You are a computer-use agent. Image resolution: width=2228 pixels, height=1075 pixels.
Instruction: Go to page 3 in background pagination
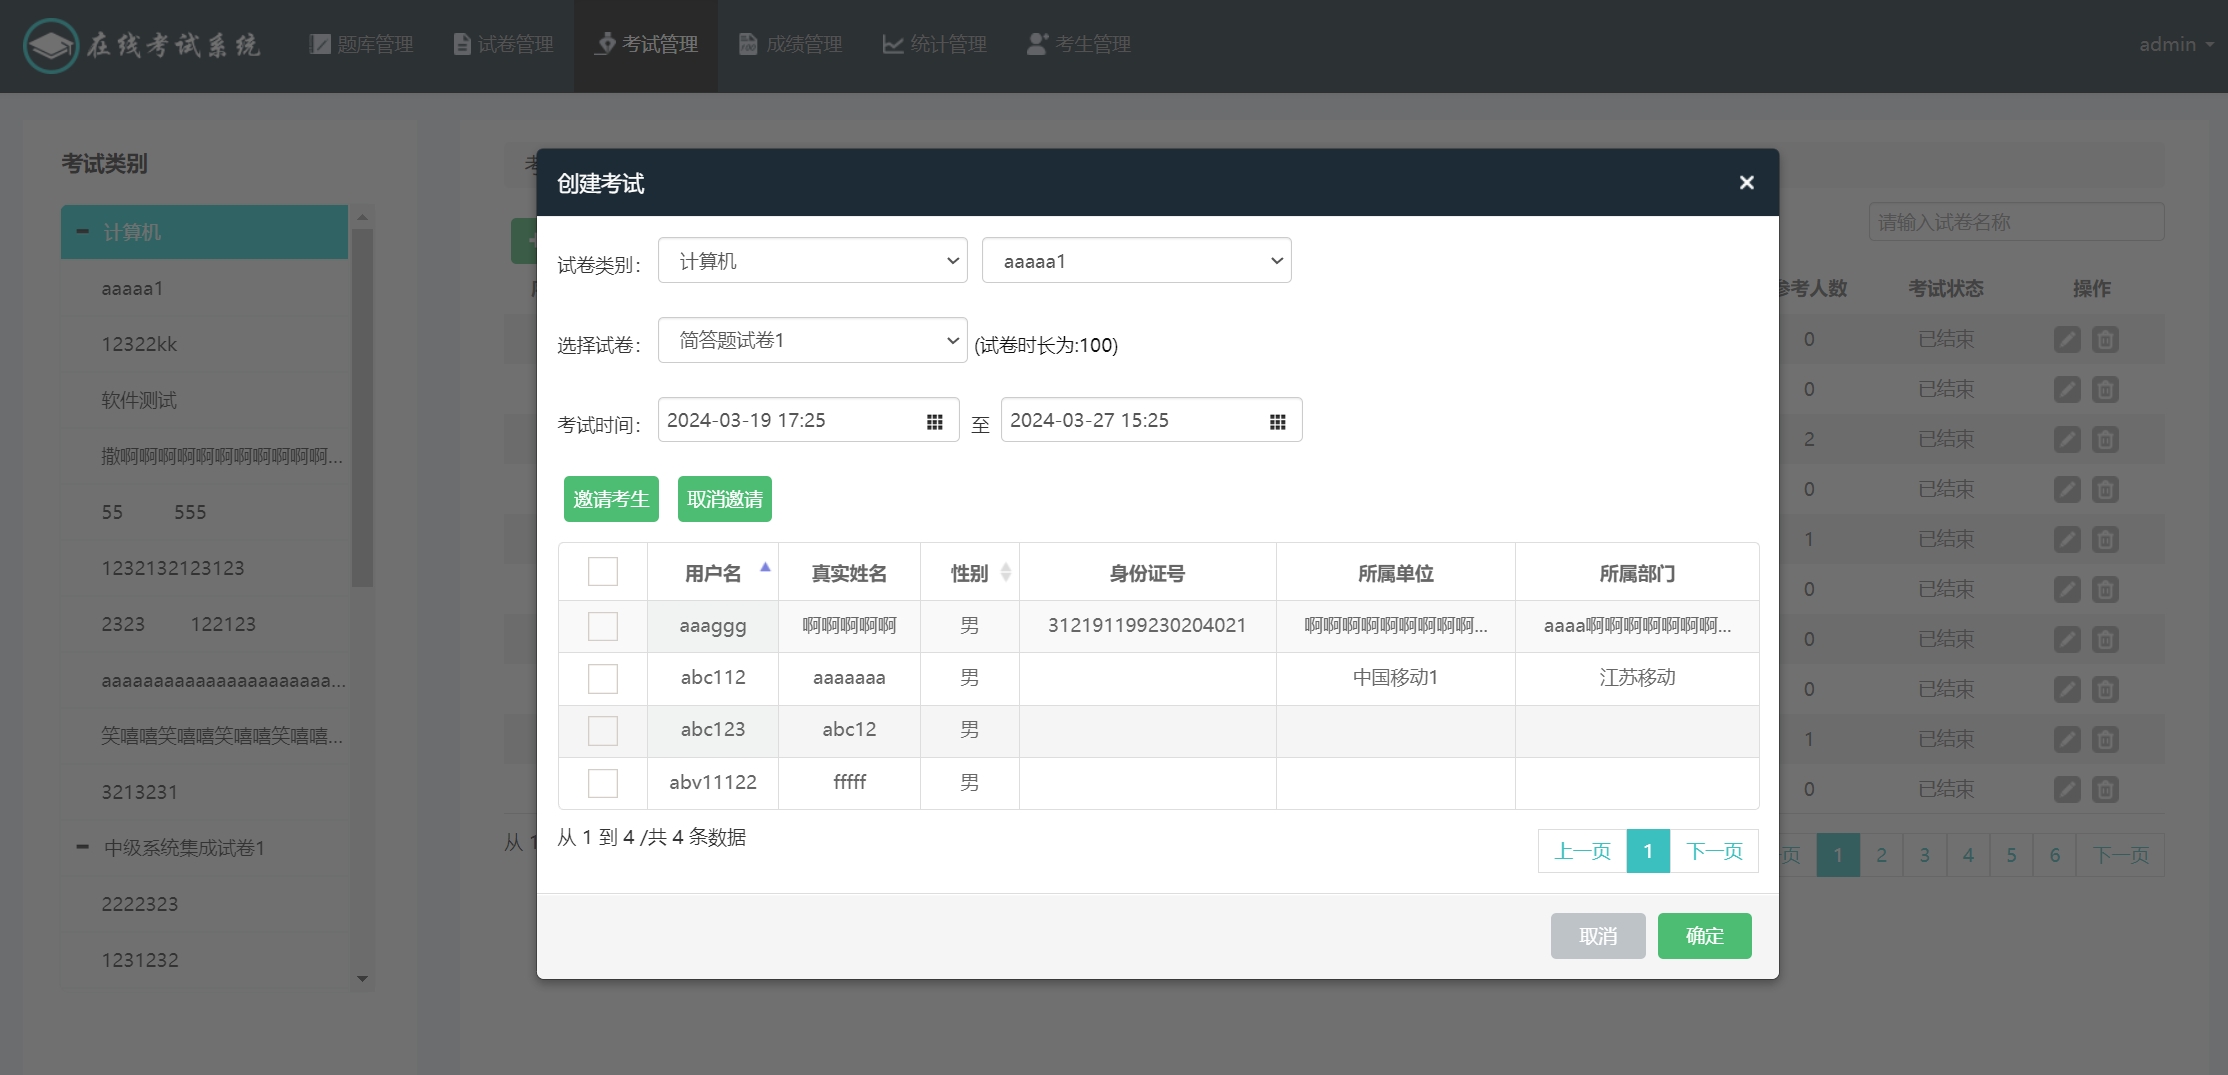pyautogui.click(x=1925, y=855)
